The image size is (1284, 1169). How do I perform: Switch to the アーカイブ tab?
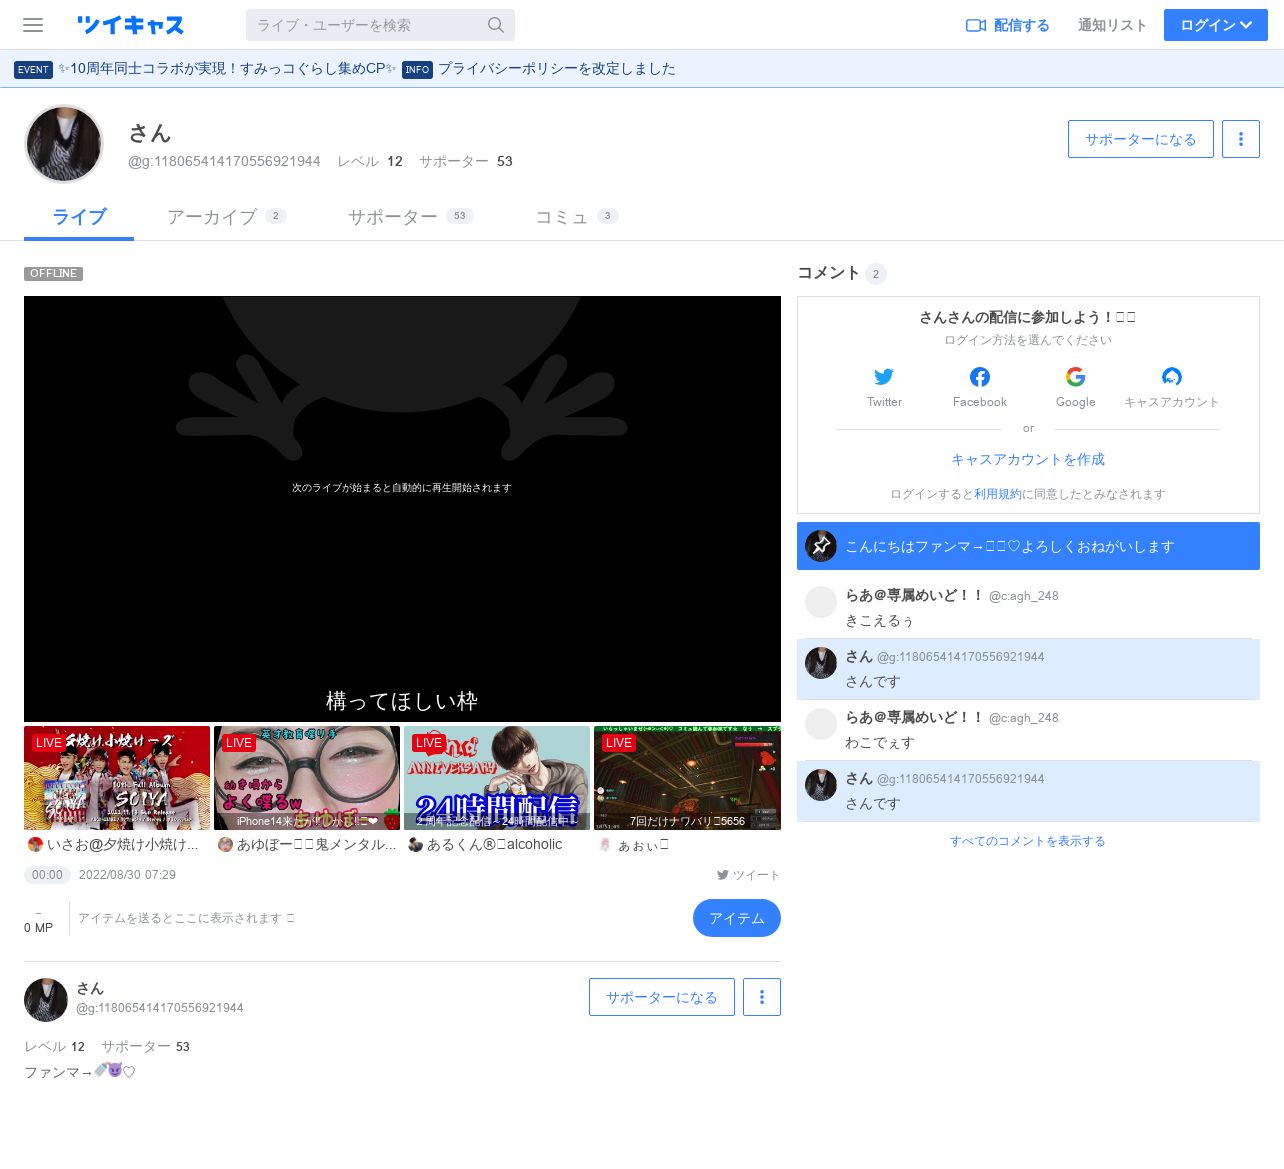226,217
